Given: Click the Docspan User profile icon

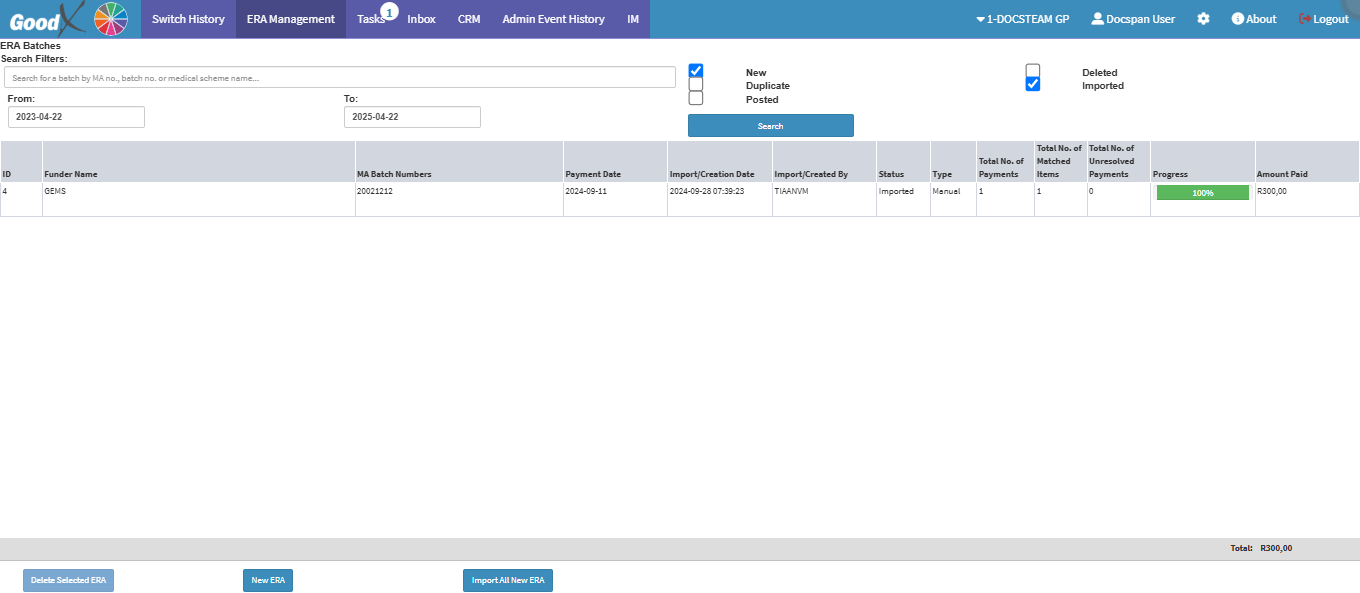Looking at the screenshot, I should click(x=1097, y=19).
